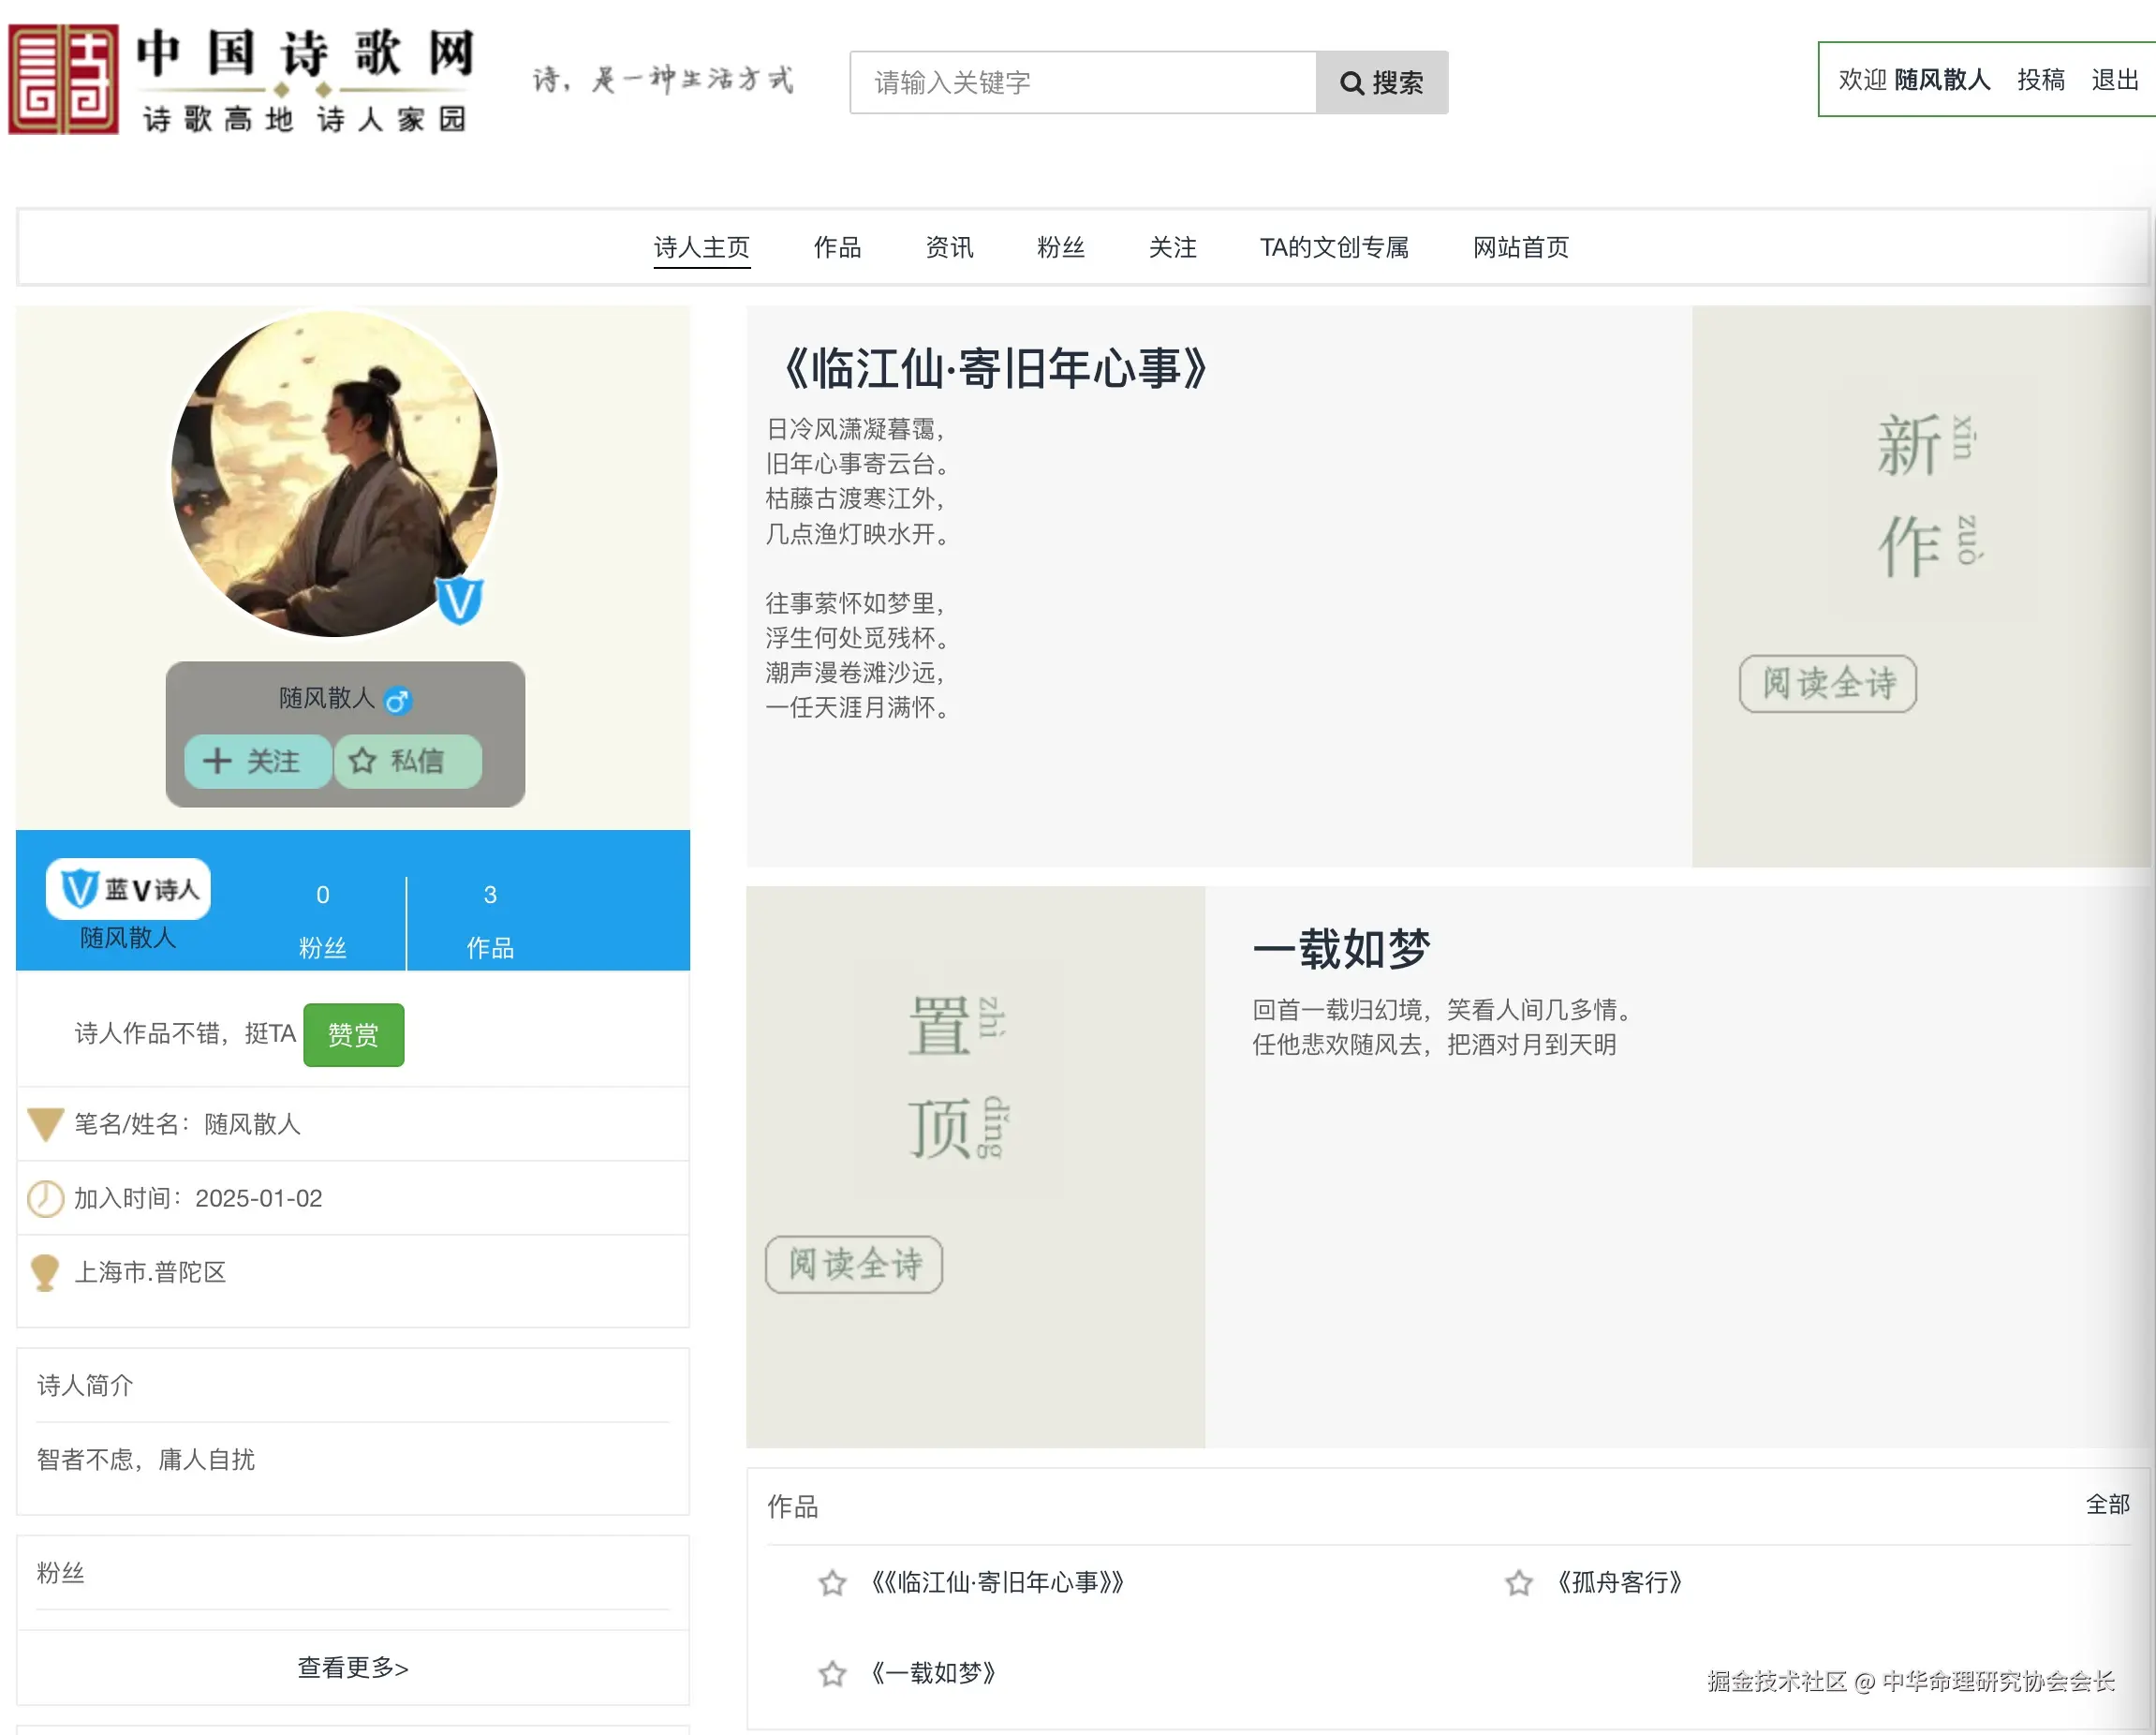
Task: Favorite the poem 《临江仙·寄旧年心事》
Action: tap(832, 1583)
